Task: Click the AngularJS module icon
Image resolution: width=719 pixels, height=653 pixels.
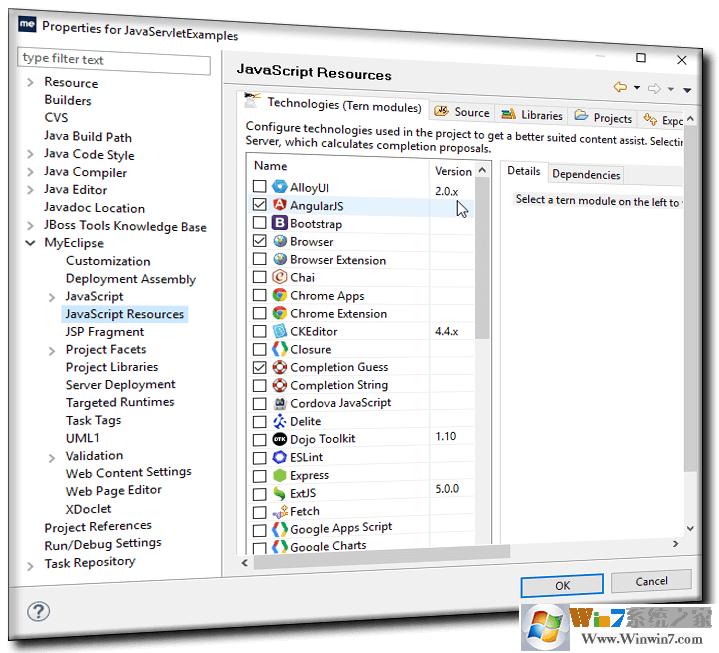Action: [280, 206]
